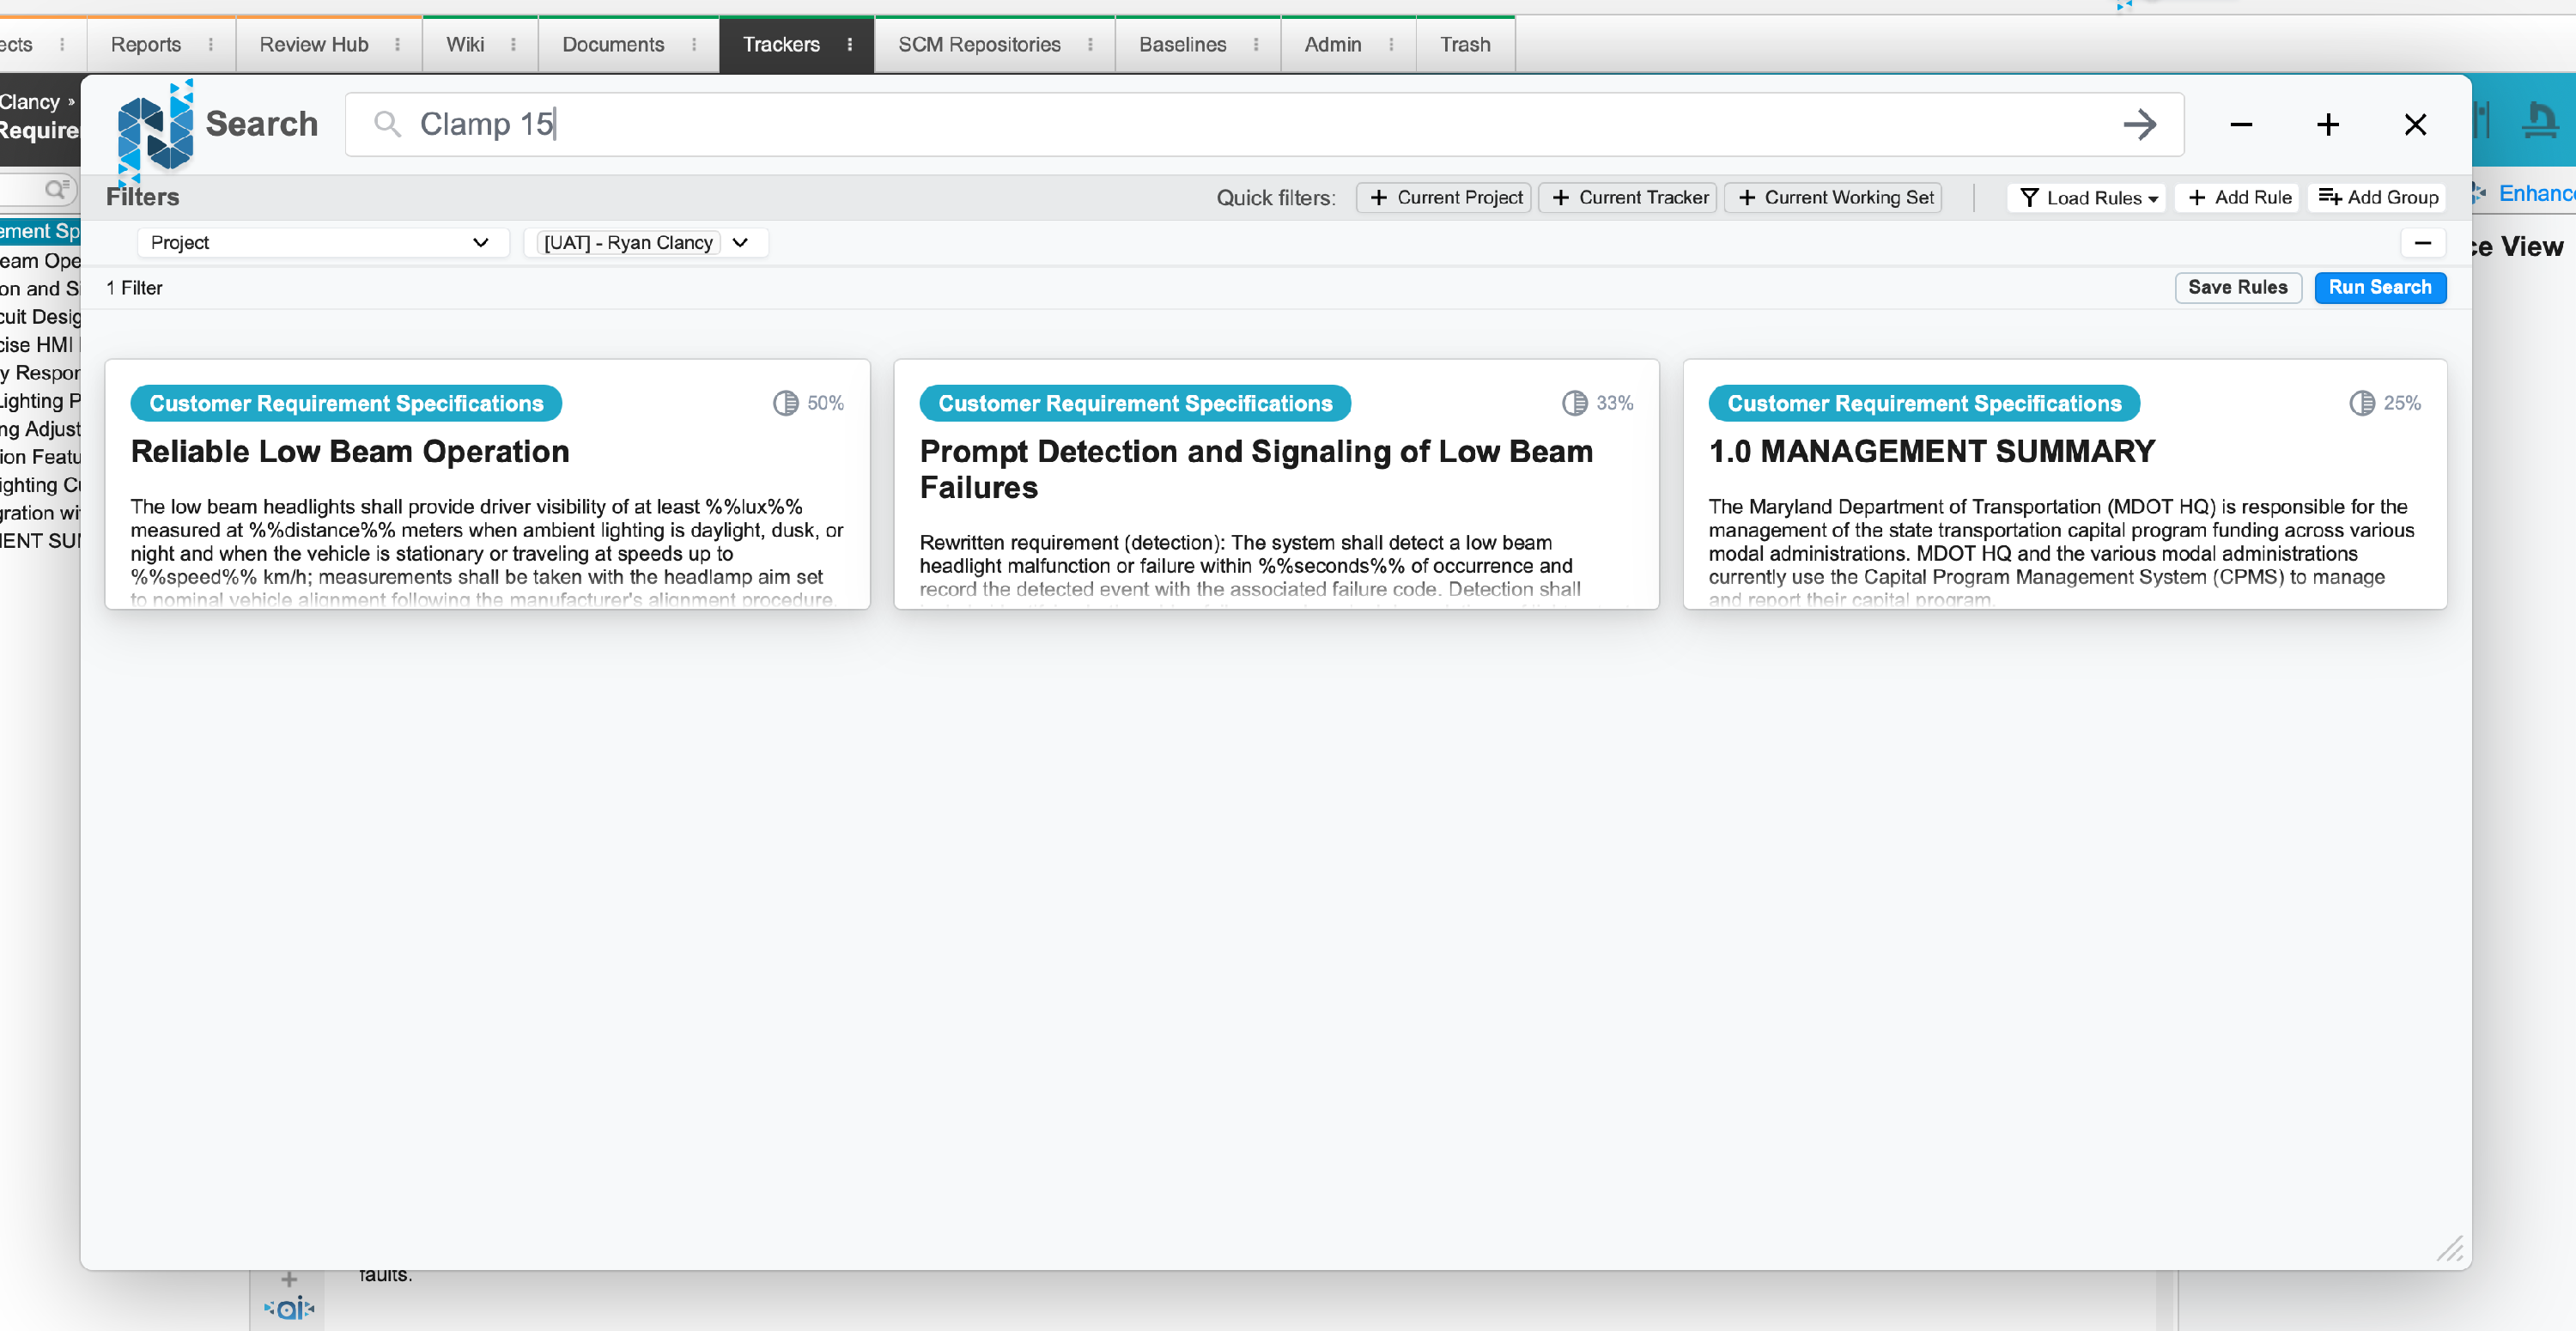Remove the Project filter row
The height and width of the screenshot is (1331, 2576).
pyautogui.click(x=2422, y=243)
